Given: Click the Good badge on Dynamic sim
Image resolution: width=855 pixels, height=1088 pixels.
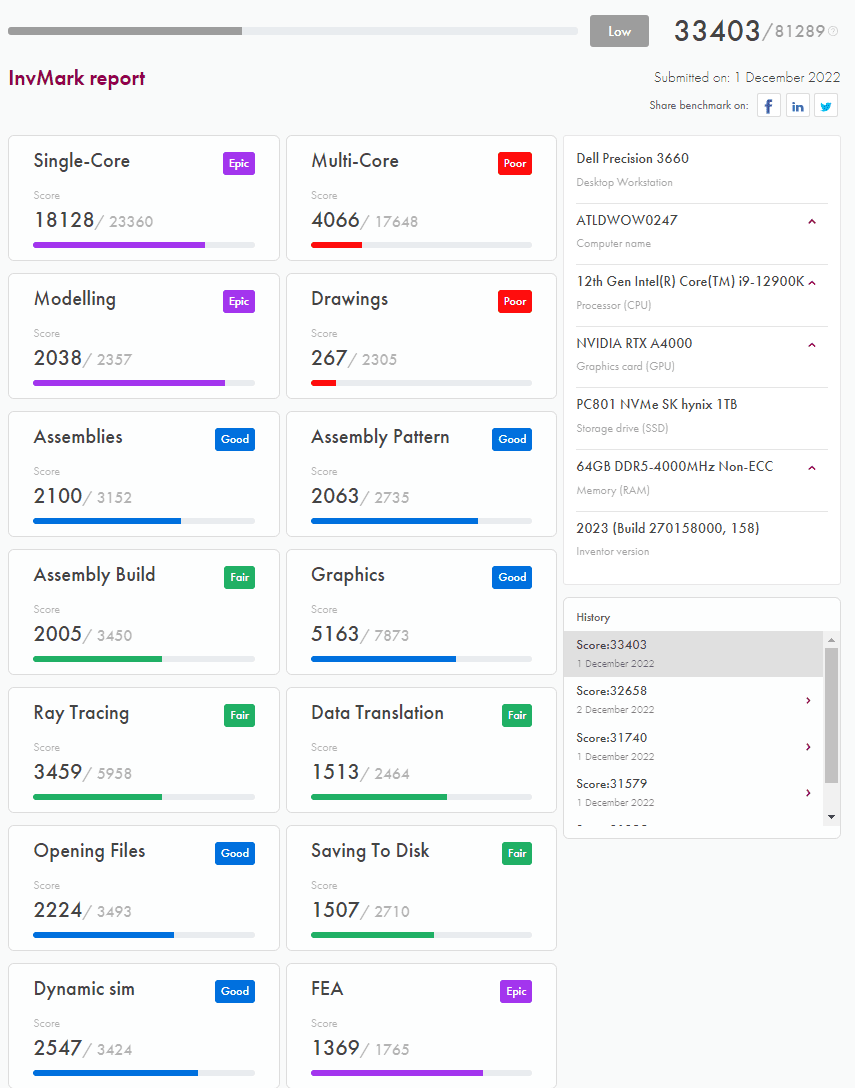Looking at the screenshot, I should 235,992.
